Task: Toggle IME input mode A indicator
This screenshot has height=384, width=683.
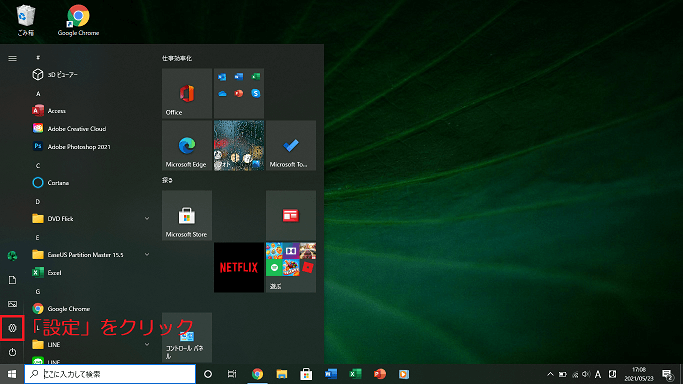Action: pyautogui.click(x=598, y=374)
